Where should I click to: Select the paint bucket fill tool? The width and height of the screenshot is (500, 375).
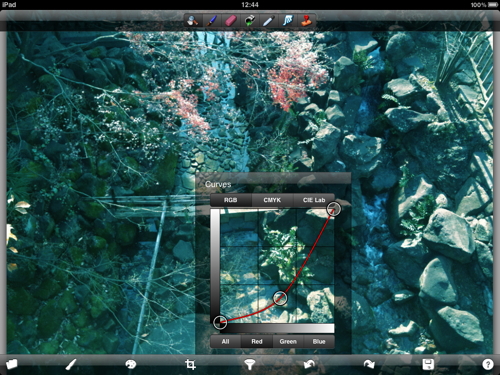point(249,21)
